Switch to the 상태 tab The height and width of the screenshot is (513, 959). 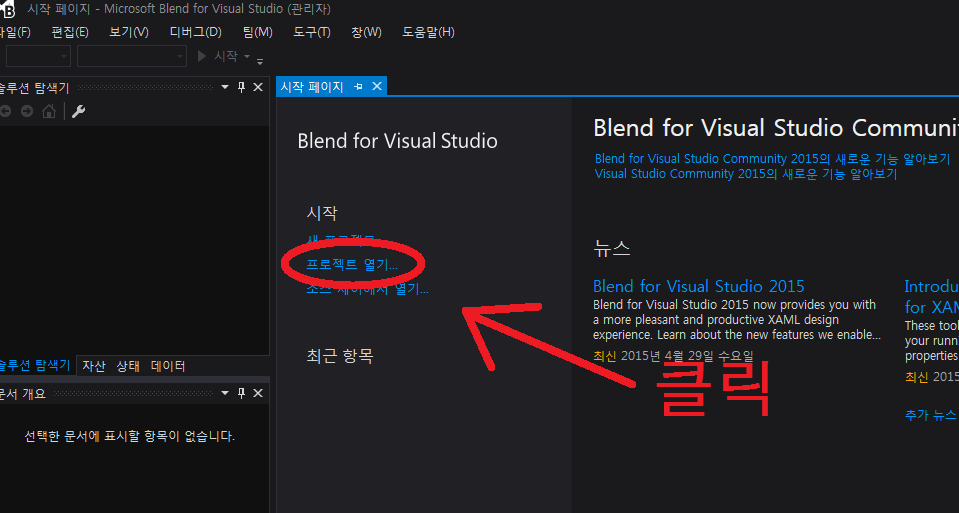tap(128, 366)
